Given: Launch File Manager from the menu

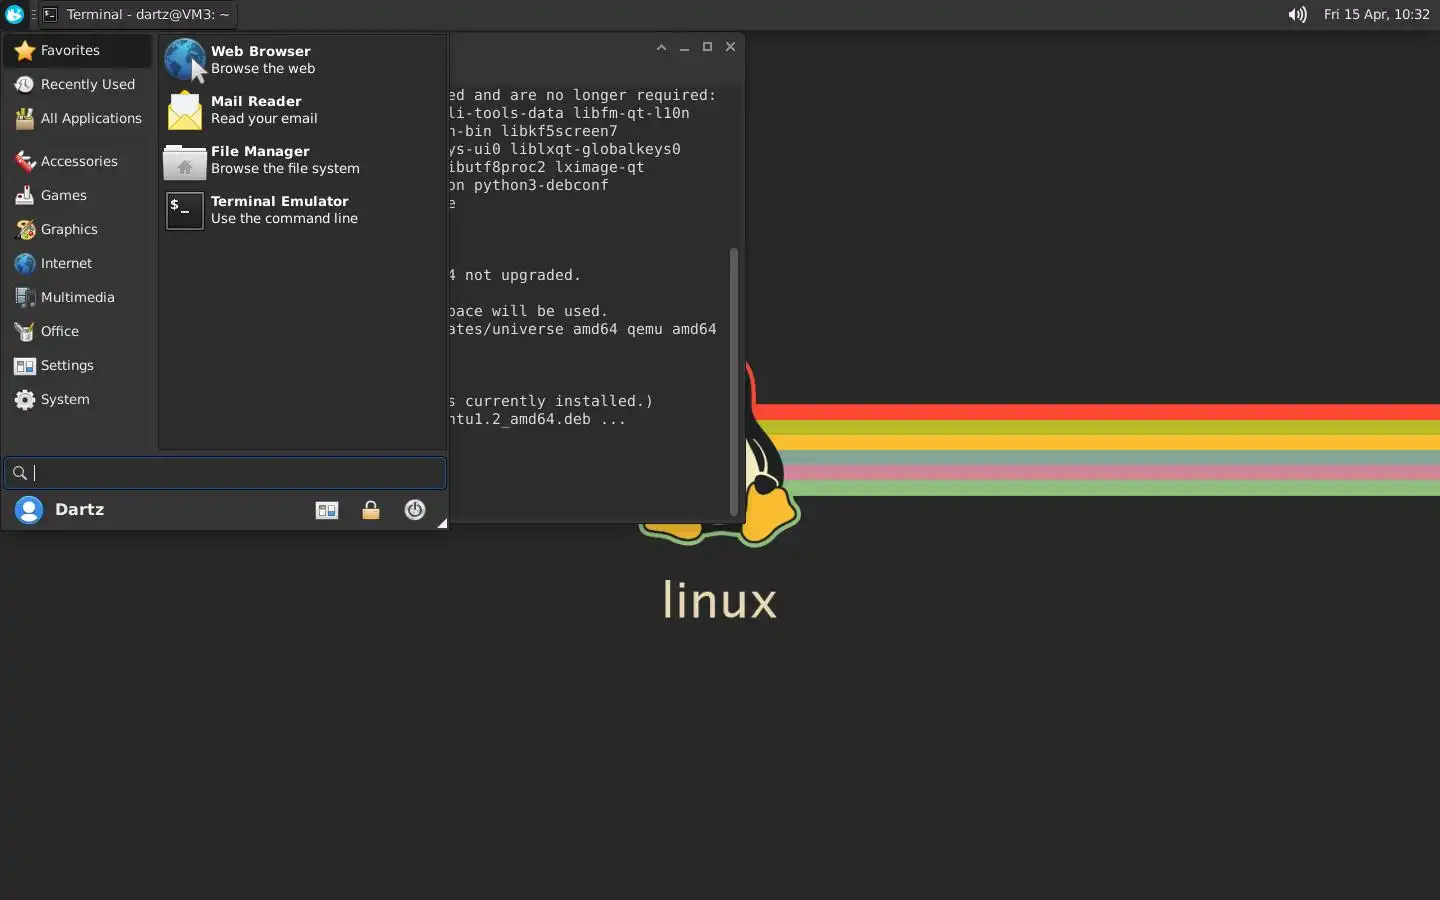Looking at the screenshot, I should 302,160.
